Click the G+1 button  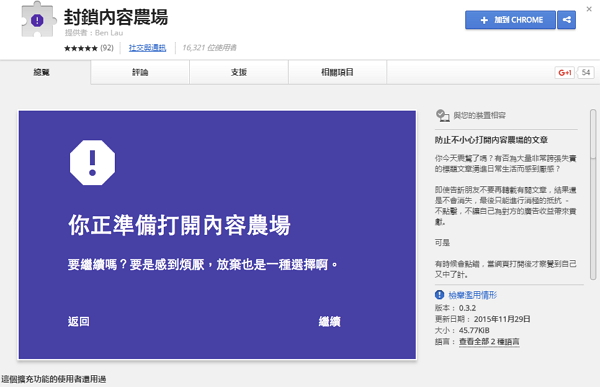coord(565,72)
